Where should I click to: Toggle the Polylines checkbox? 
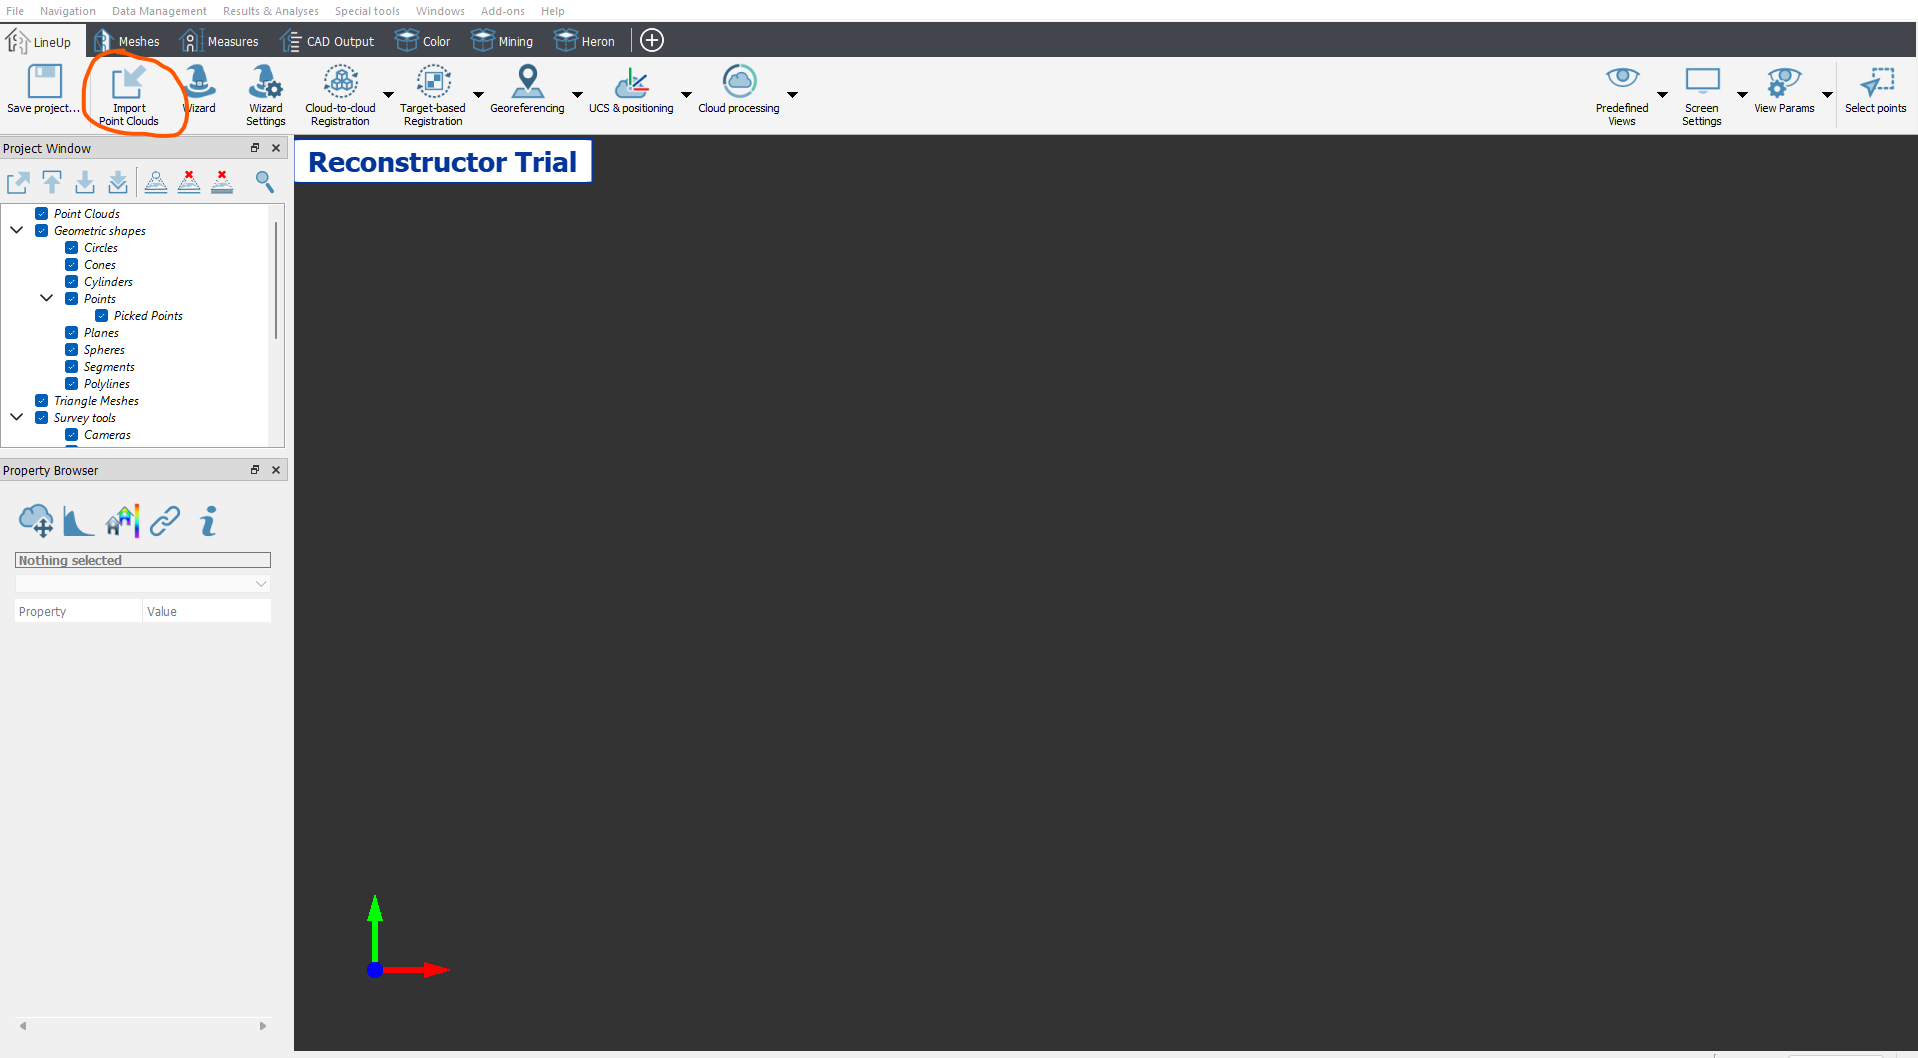pyautogui.click(x=72, y=383)
